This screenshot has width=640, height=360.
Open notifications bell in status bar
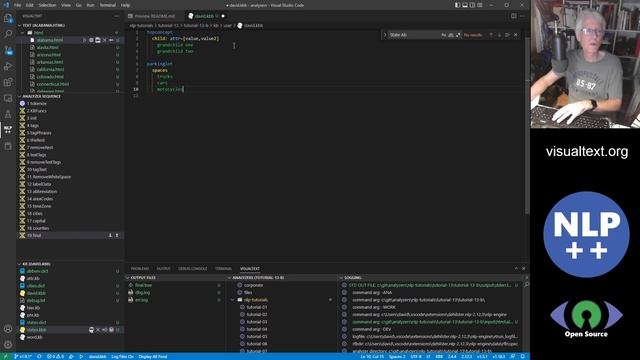click(x=522, y=356)
